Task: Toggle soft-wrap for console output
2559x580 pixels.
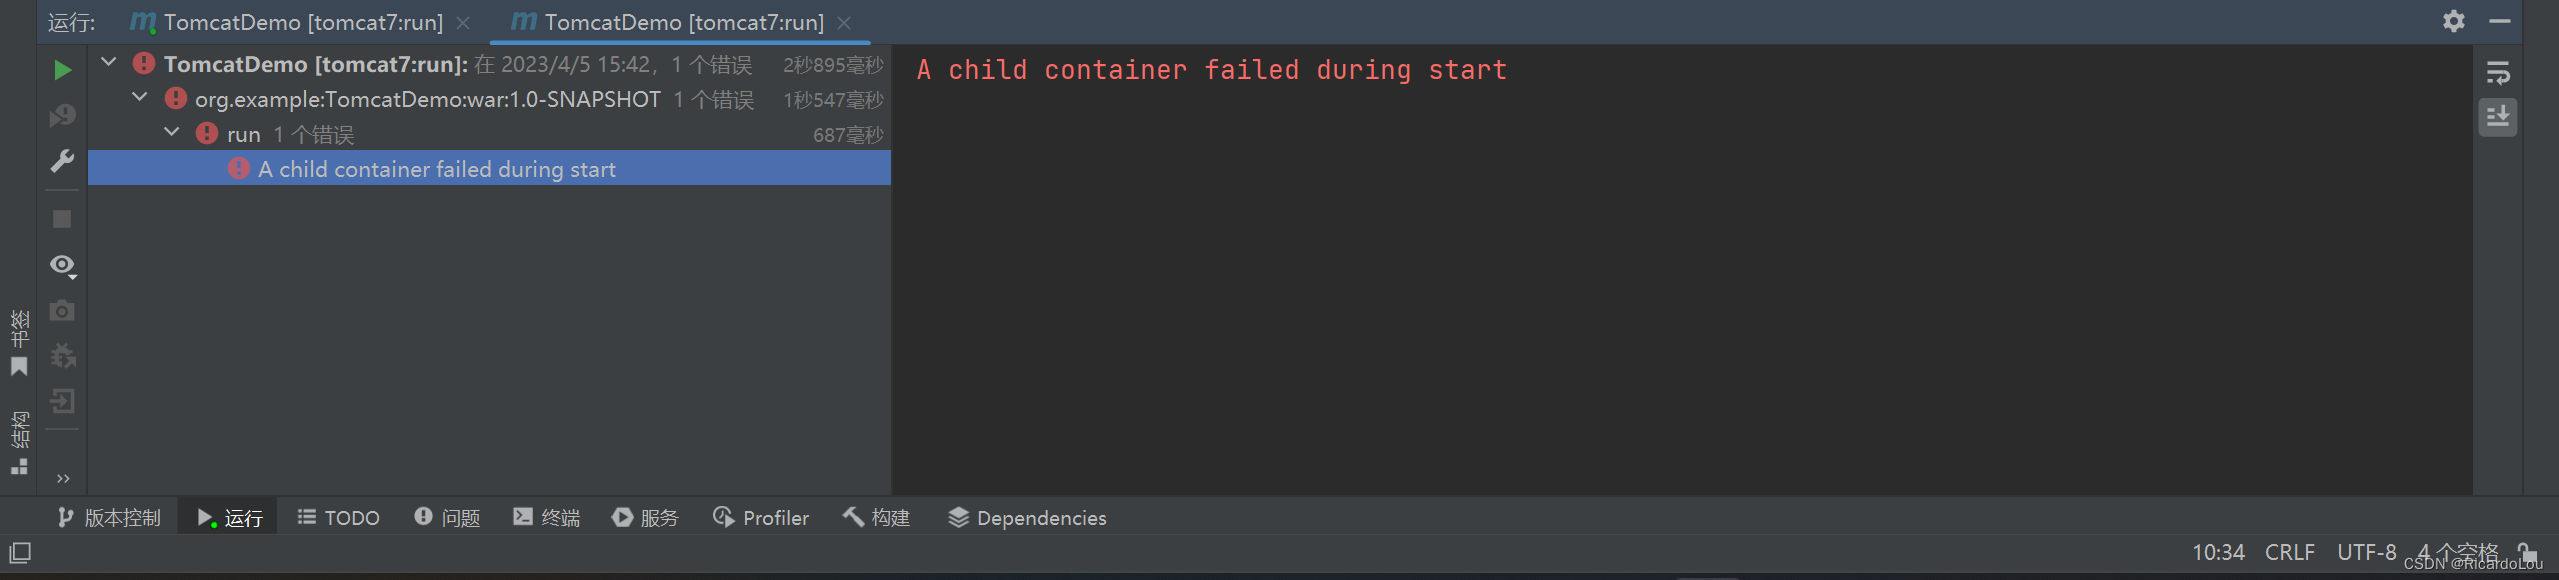Action: tap(2497, 72)
